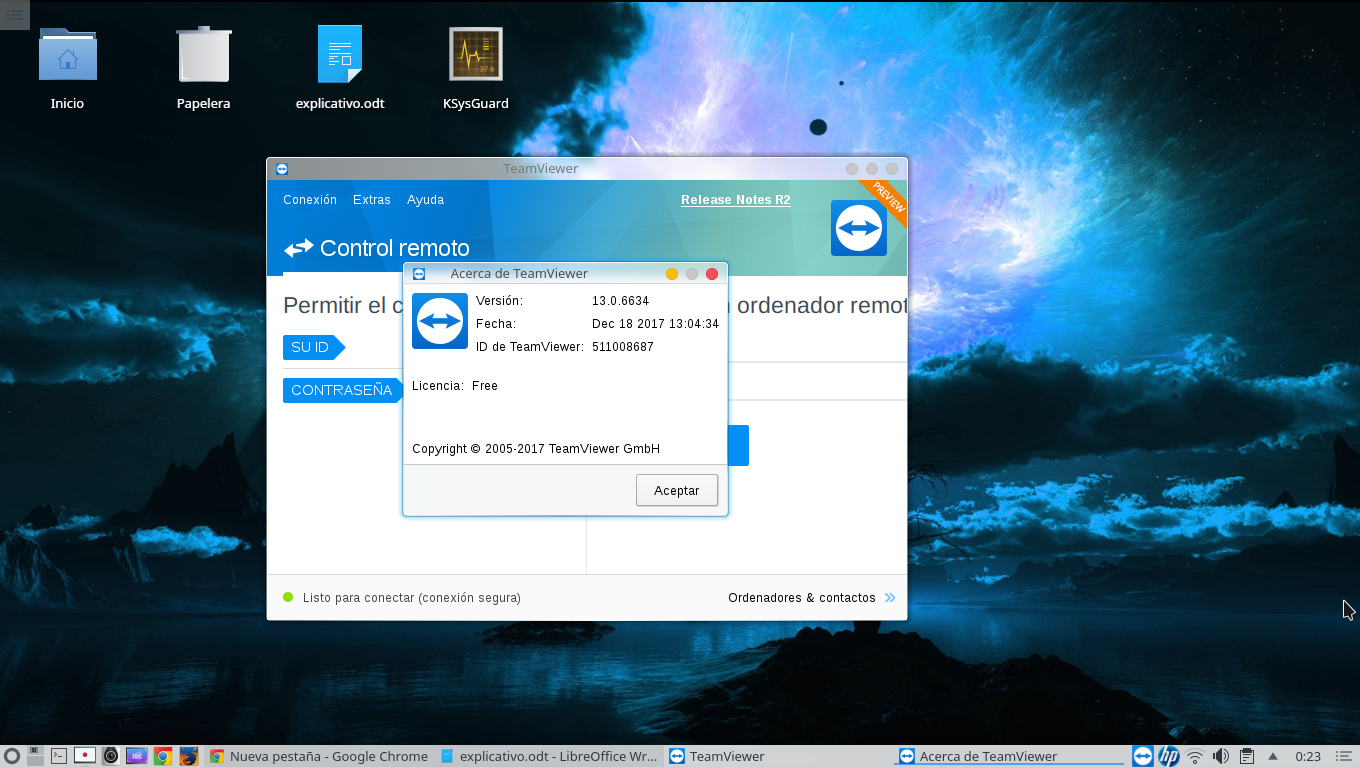1360x768 pixels.
Task: Click the clock showing 0:23
Action: 1308,756
